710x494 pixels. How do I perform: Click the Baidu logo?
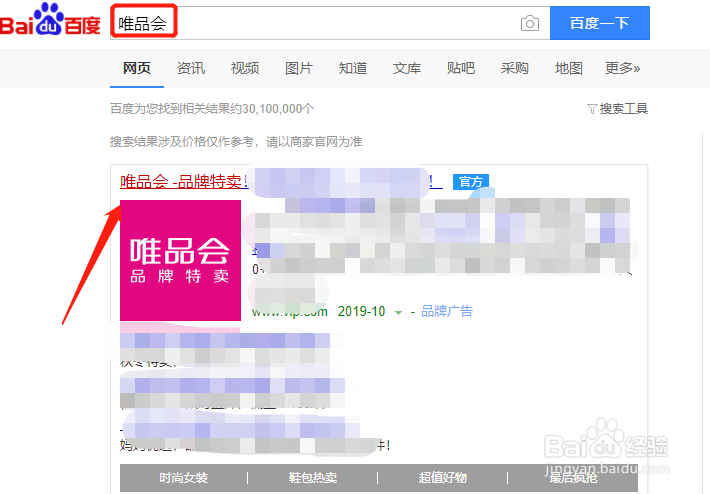point(50,20)
